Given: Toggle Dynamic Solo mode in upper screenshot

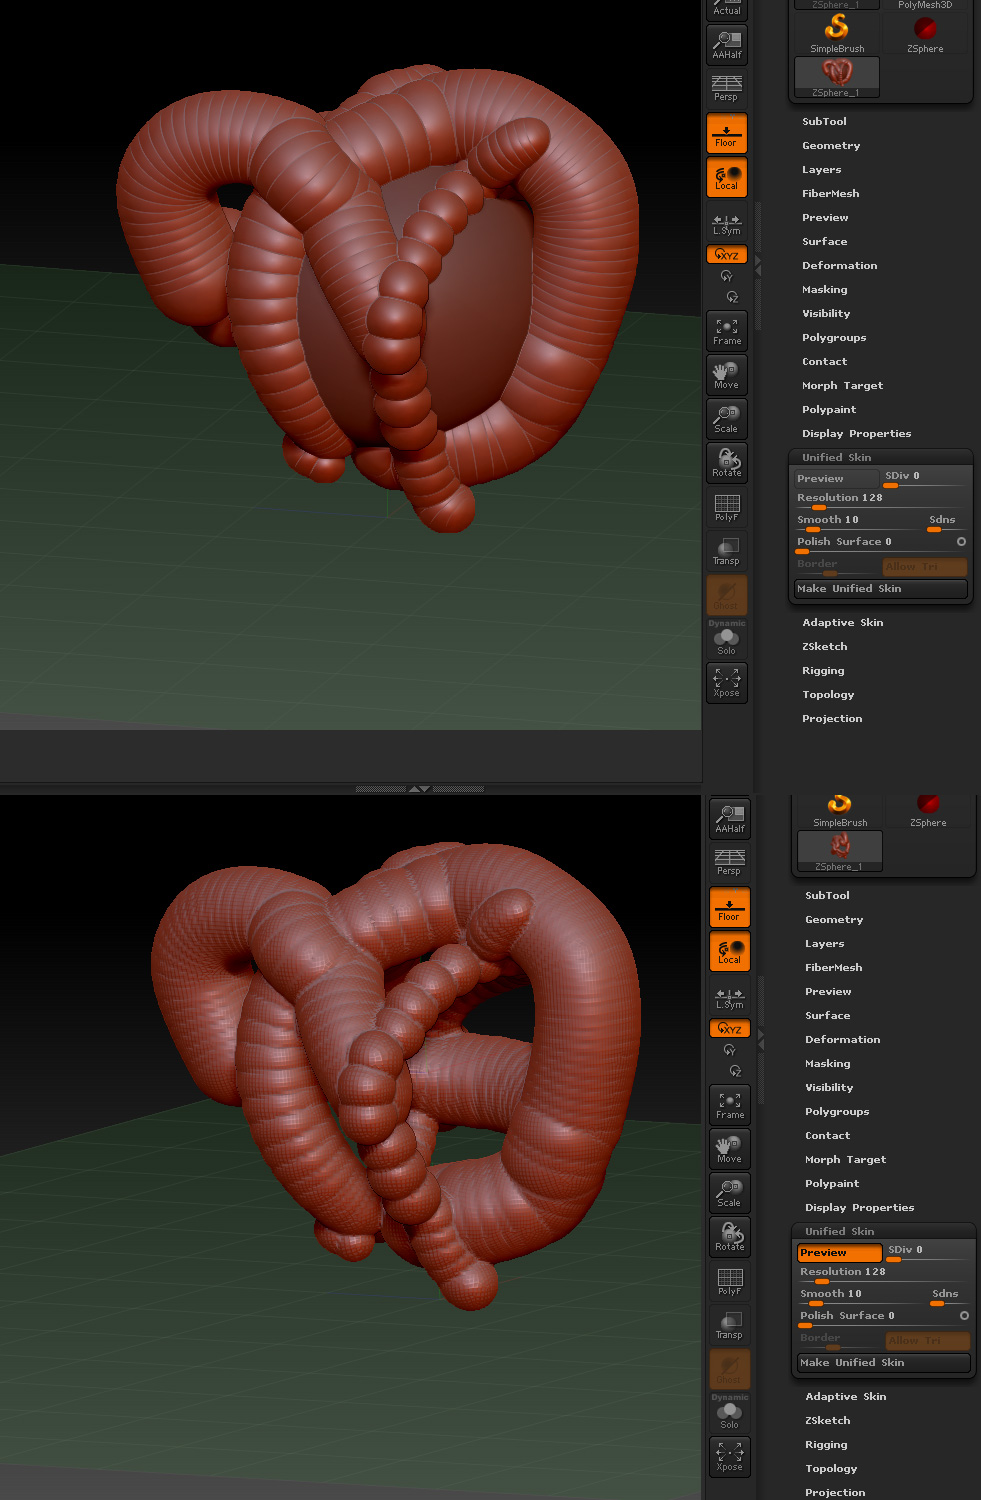Looking at the screenshot, I should point(727,639).
